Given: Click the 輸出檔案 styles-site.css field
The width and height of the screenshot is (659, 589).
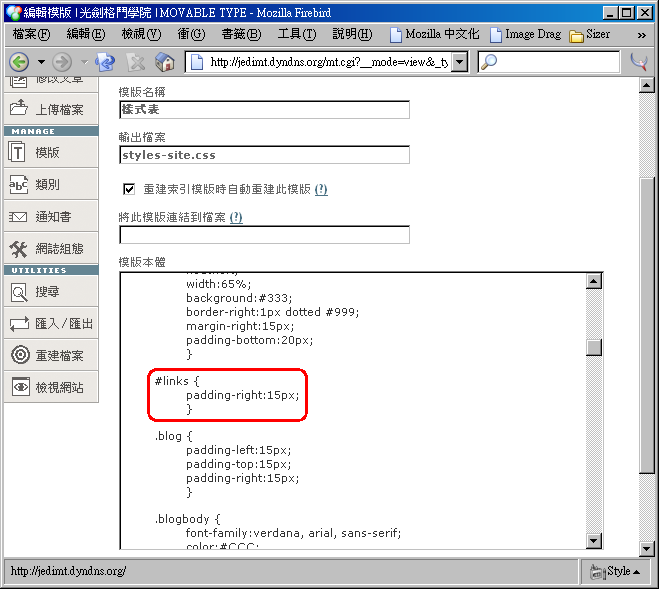Looking at the screenshot, I should [264, 155].
